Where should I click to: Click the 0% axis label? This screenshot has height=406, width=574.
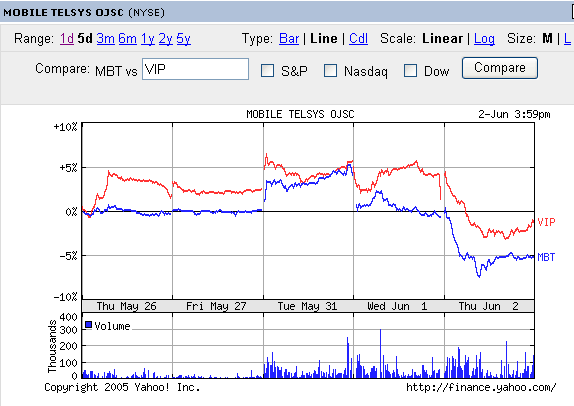(71, 212)
